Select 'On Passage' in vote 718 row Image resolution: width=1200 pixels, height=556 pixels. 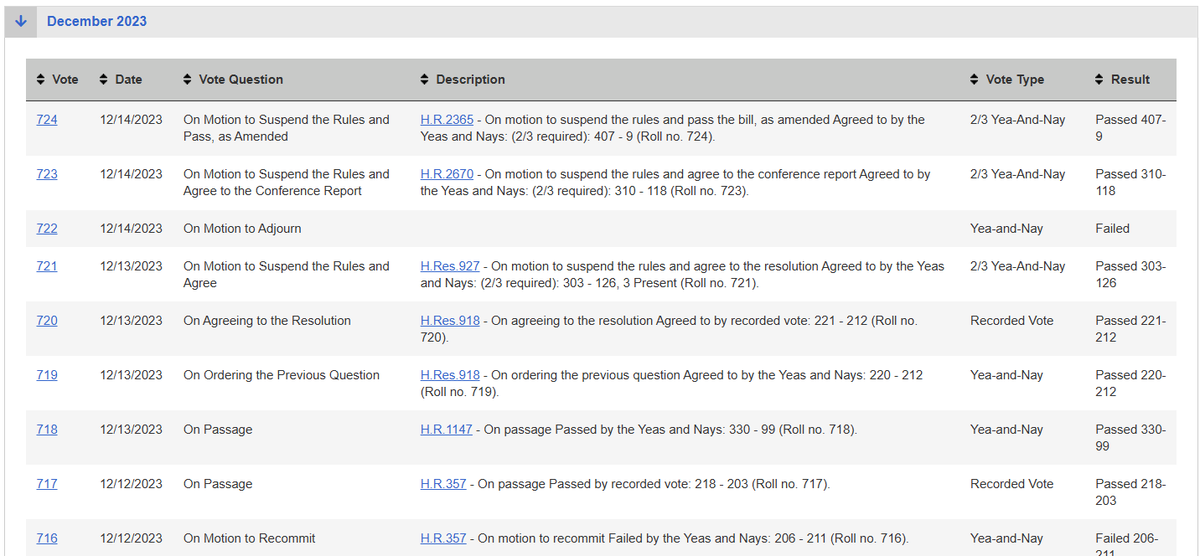coord(217,429)
